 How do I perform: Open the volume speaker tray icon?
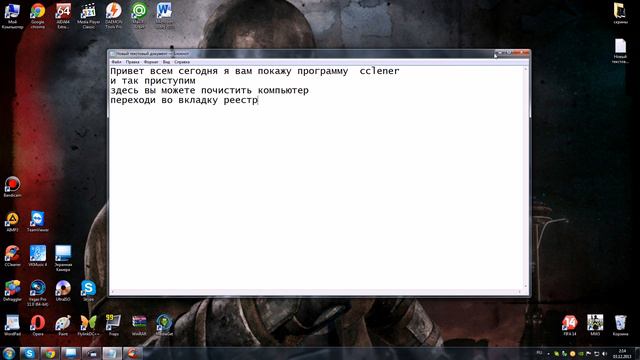[x=604, y=354]
